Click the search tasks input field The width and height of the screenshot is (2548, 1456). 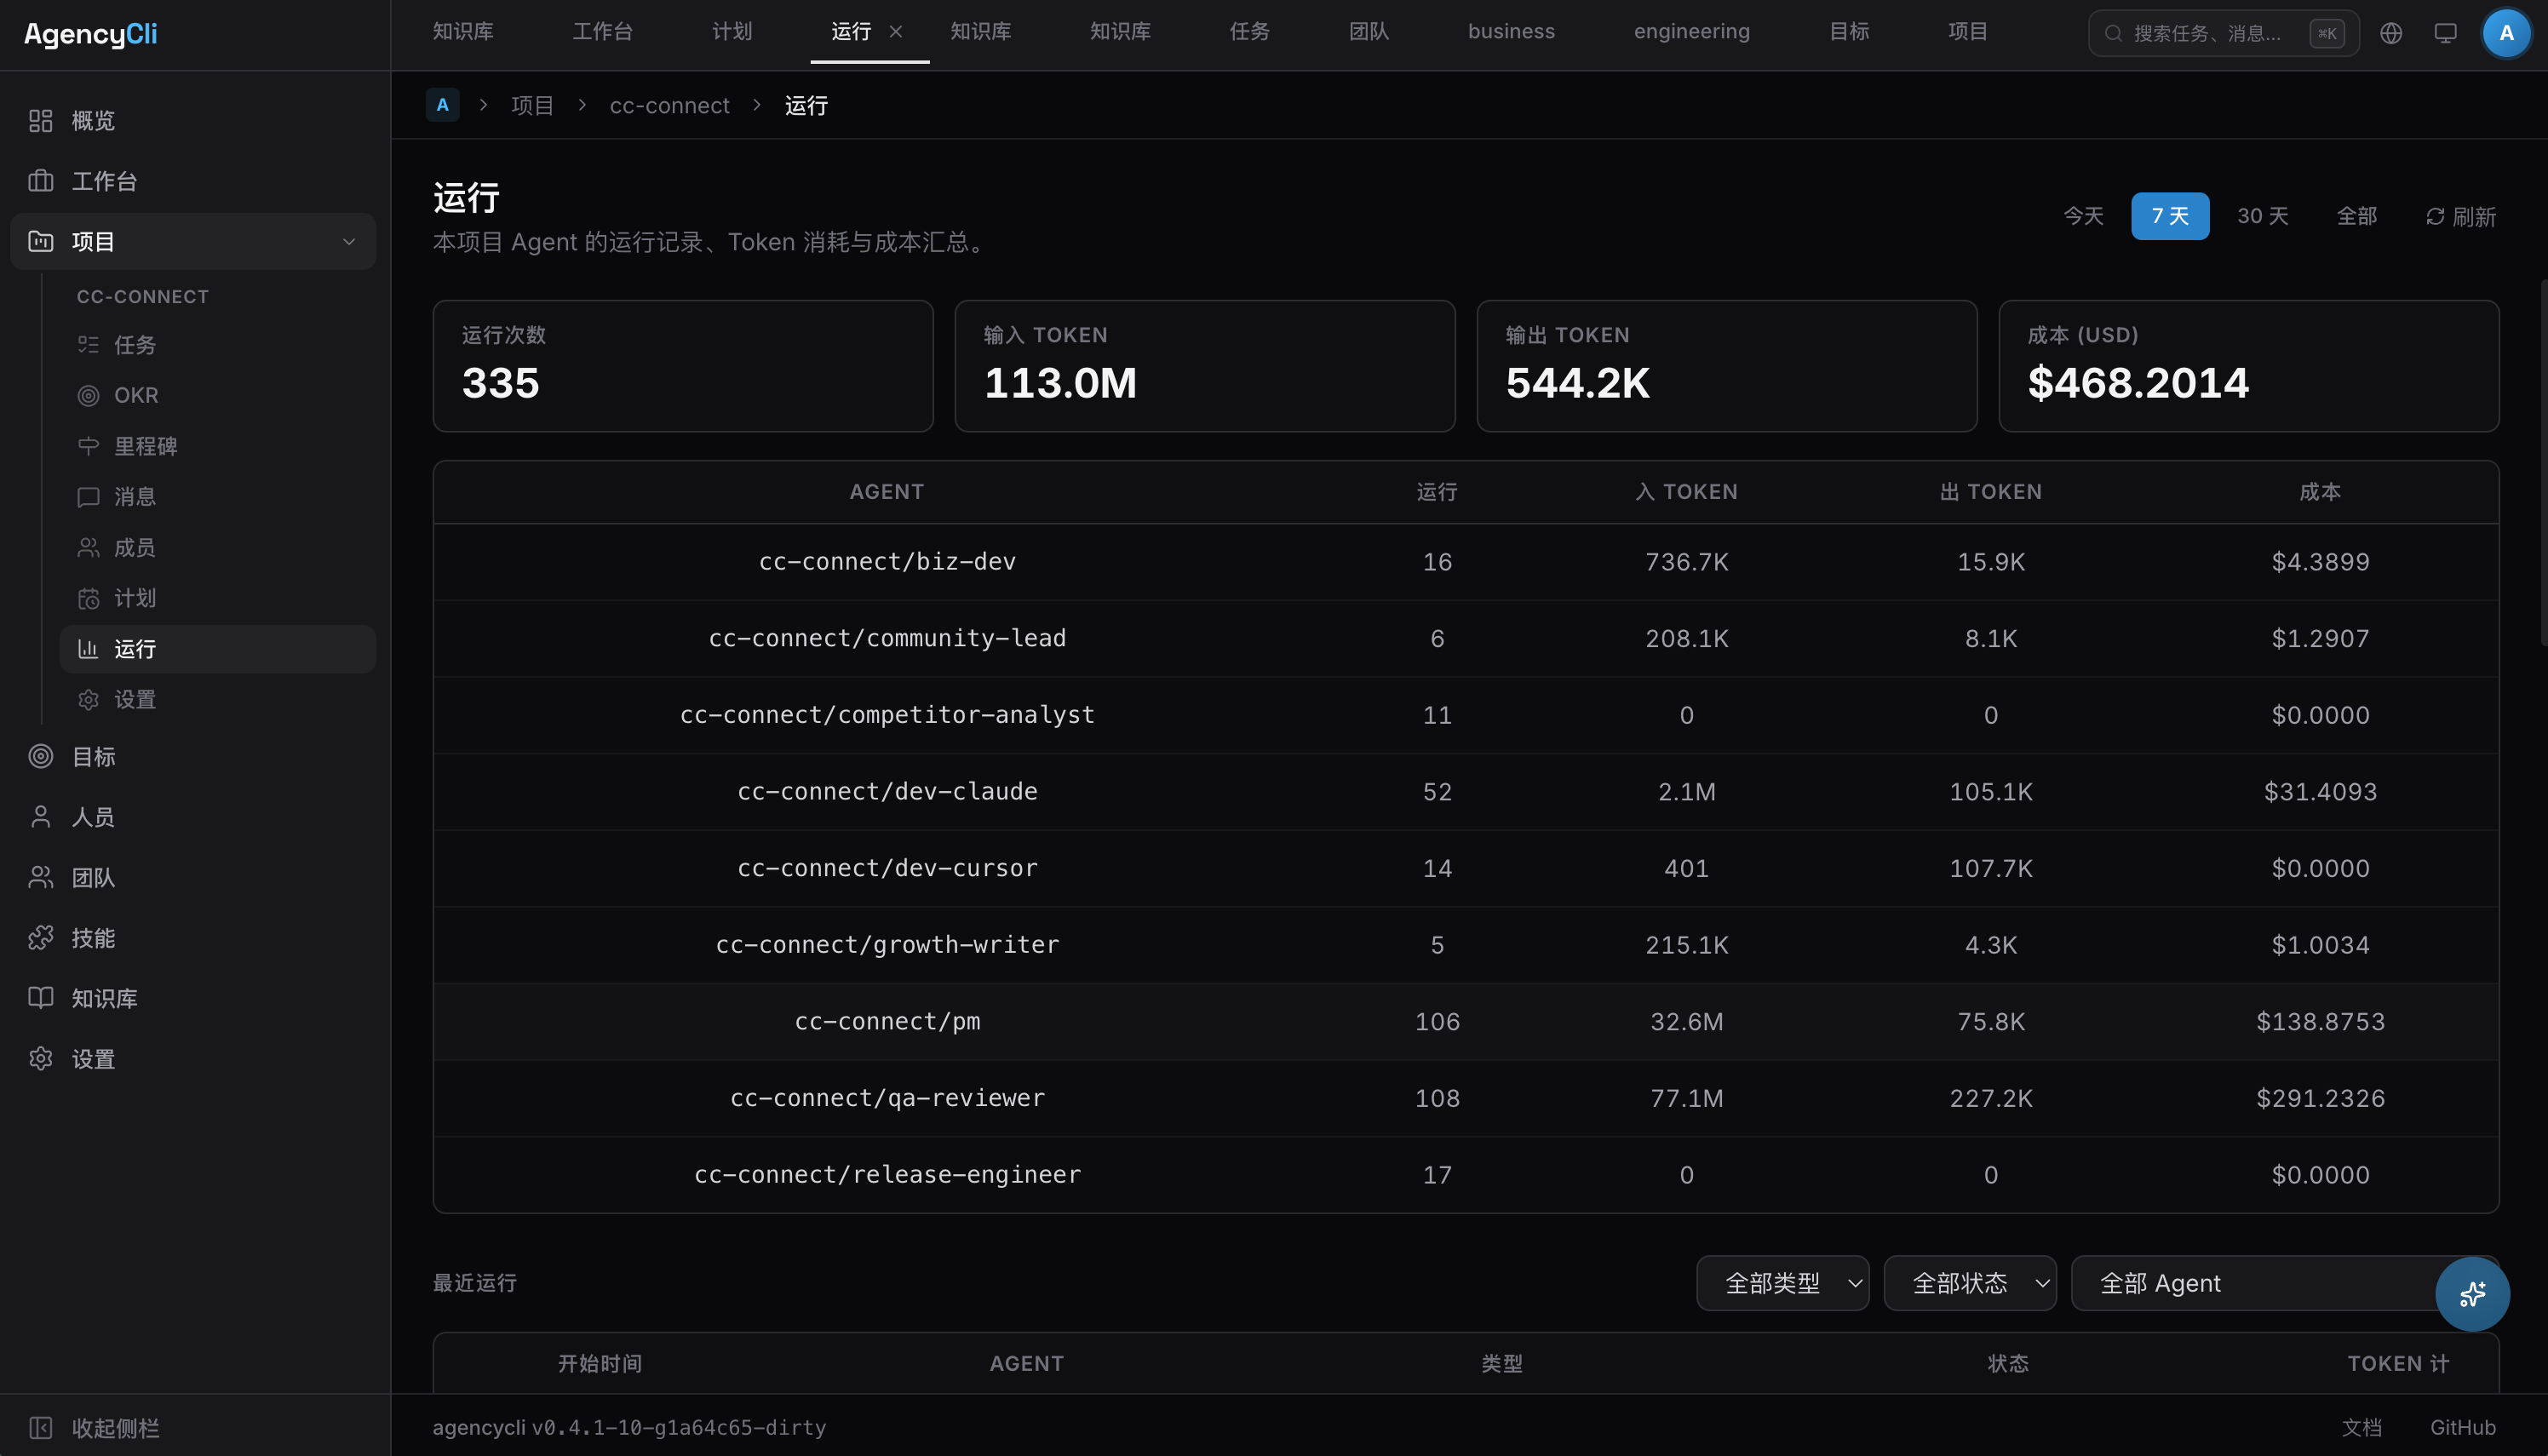[x=2210, y=33]
